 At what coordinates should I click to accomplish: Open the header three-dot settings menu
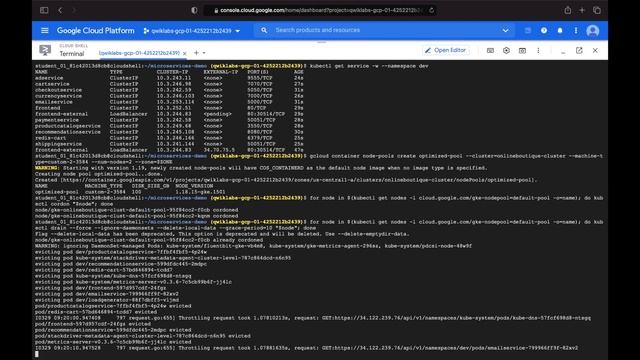[x=576, y=31]
